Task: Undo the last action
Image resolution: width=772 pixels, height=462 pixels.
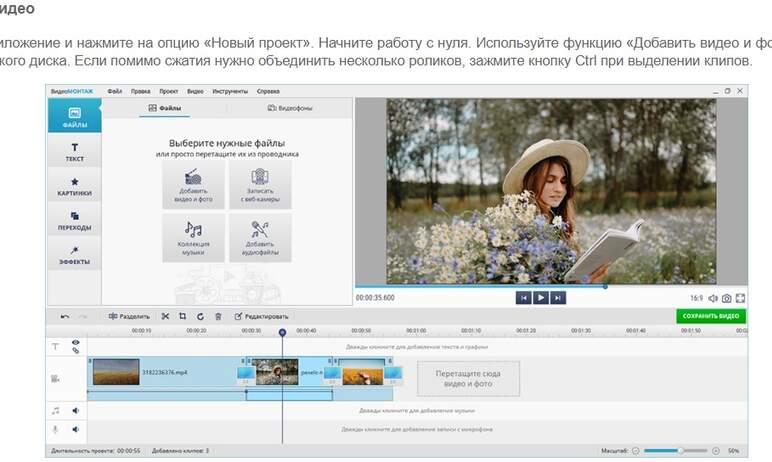Action: [64, 317]
